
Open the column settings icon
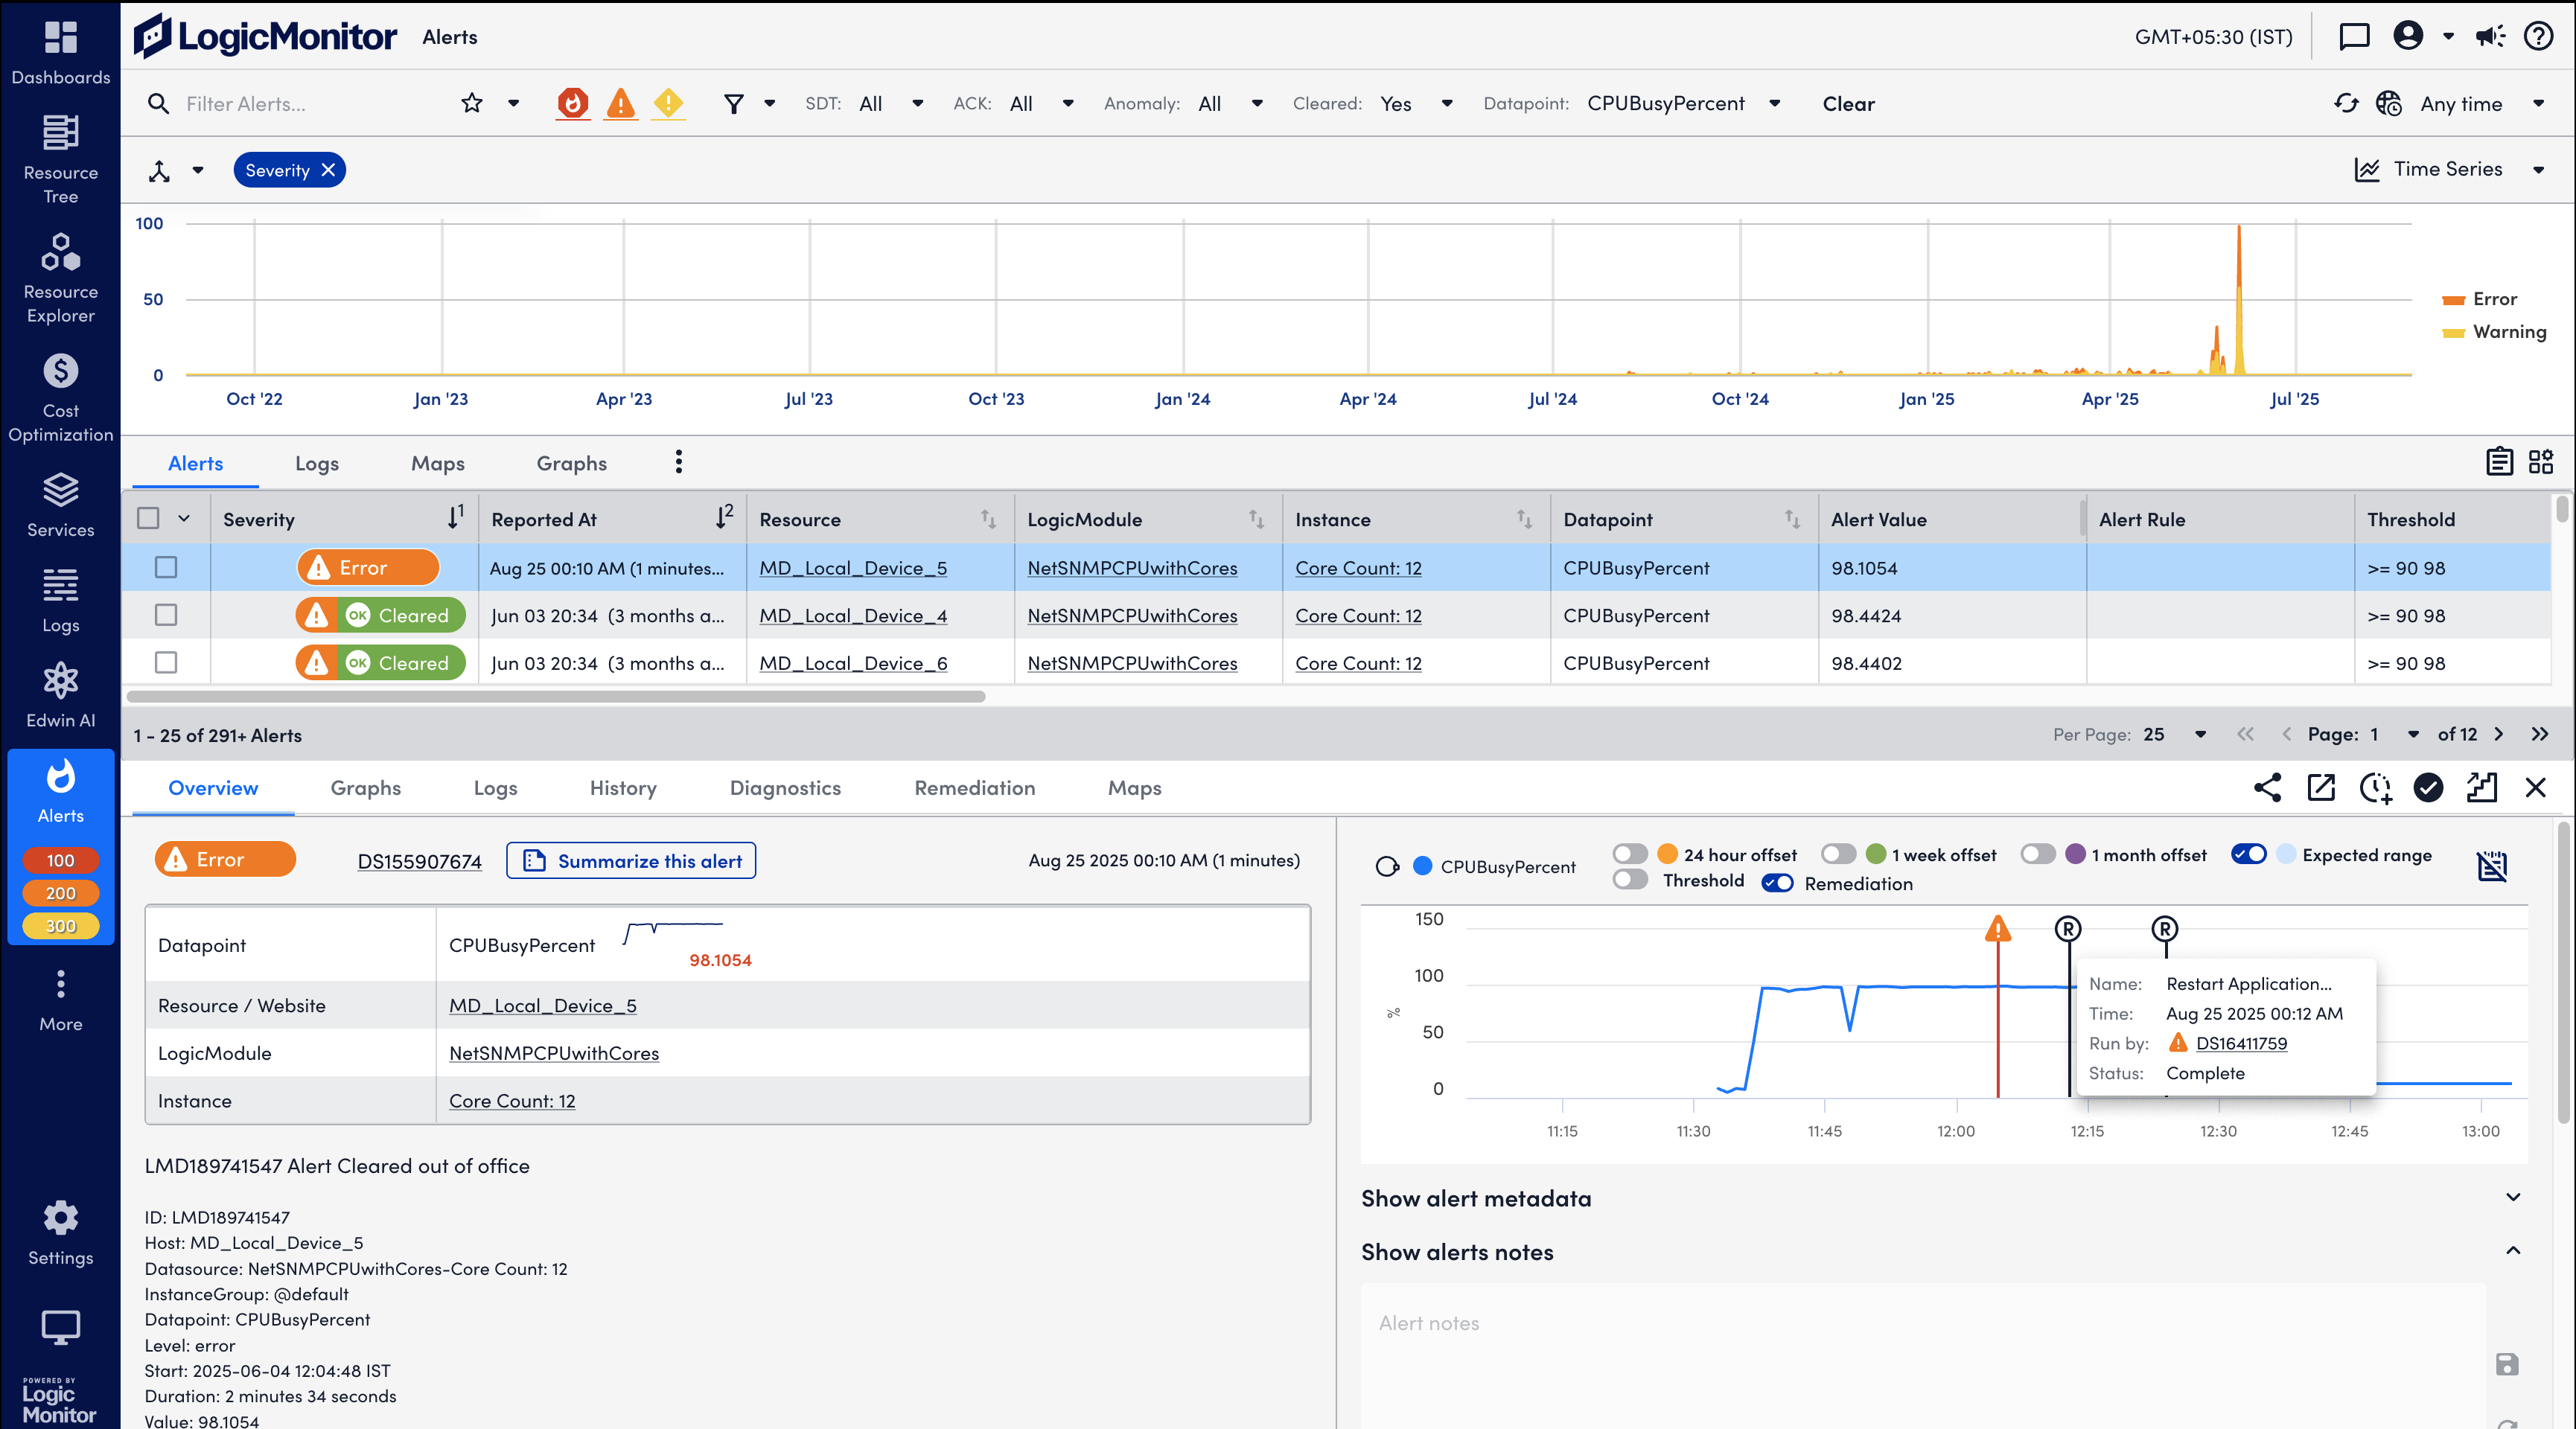click(2499, 461)
